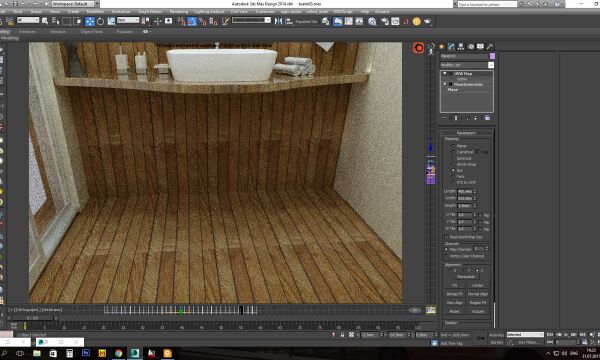600x360 pixels.
Task: Open the Material Editor from the toolbar
Action: [x=372, y=21]
